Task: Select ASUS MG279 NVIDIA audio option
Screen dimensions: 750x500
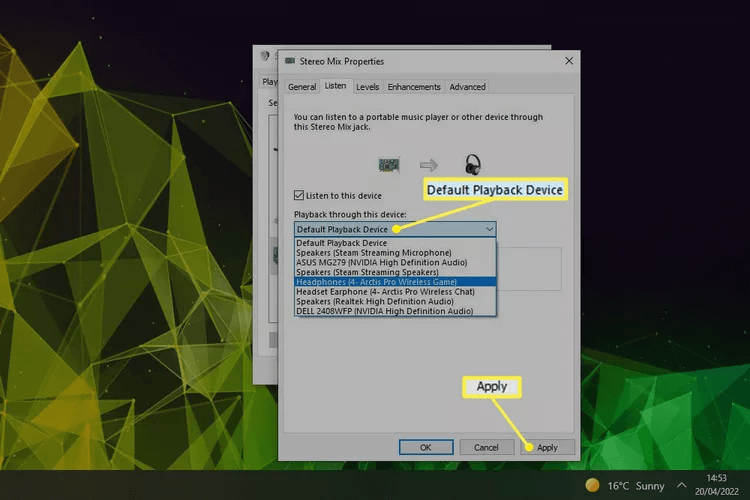Action: (395, 262)
